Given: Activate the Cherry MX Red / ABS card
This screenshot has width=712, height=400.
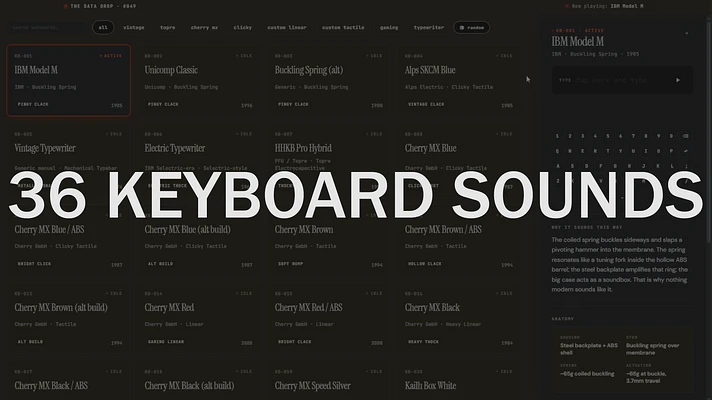Looking at the screenshot, I should [329, 318].
